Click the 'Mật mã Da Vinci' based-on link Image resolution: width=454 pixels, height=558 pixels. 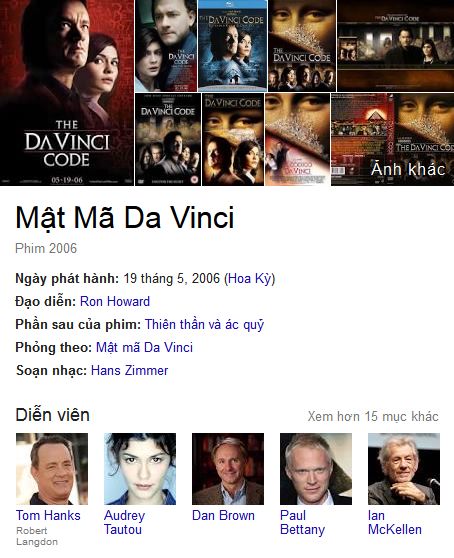[144, 347]
